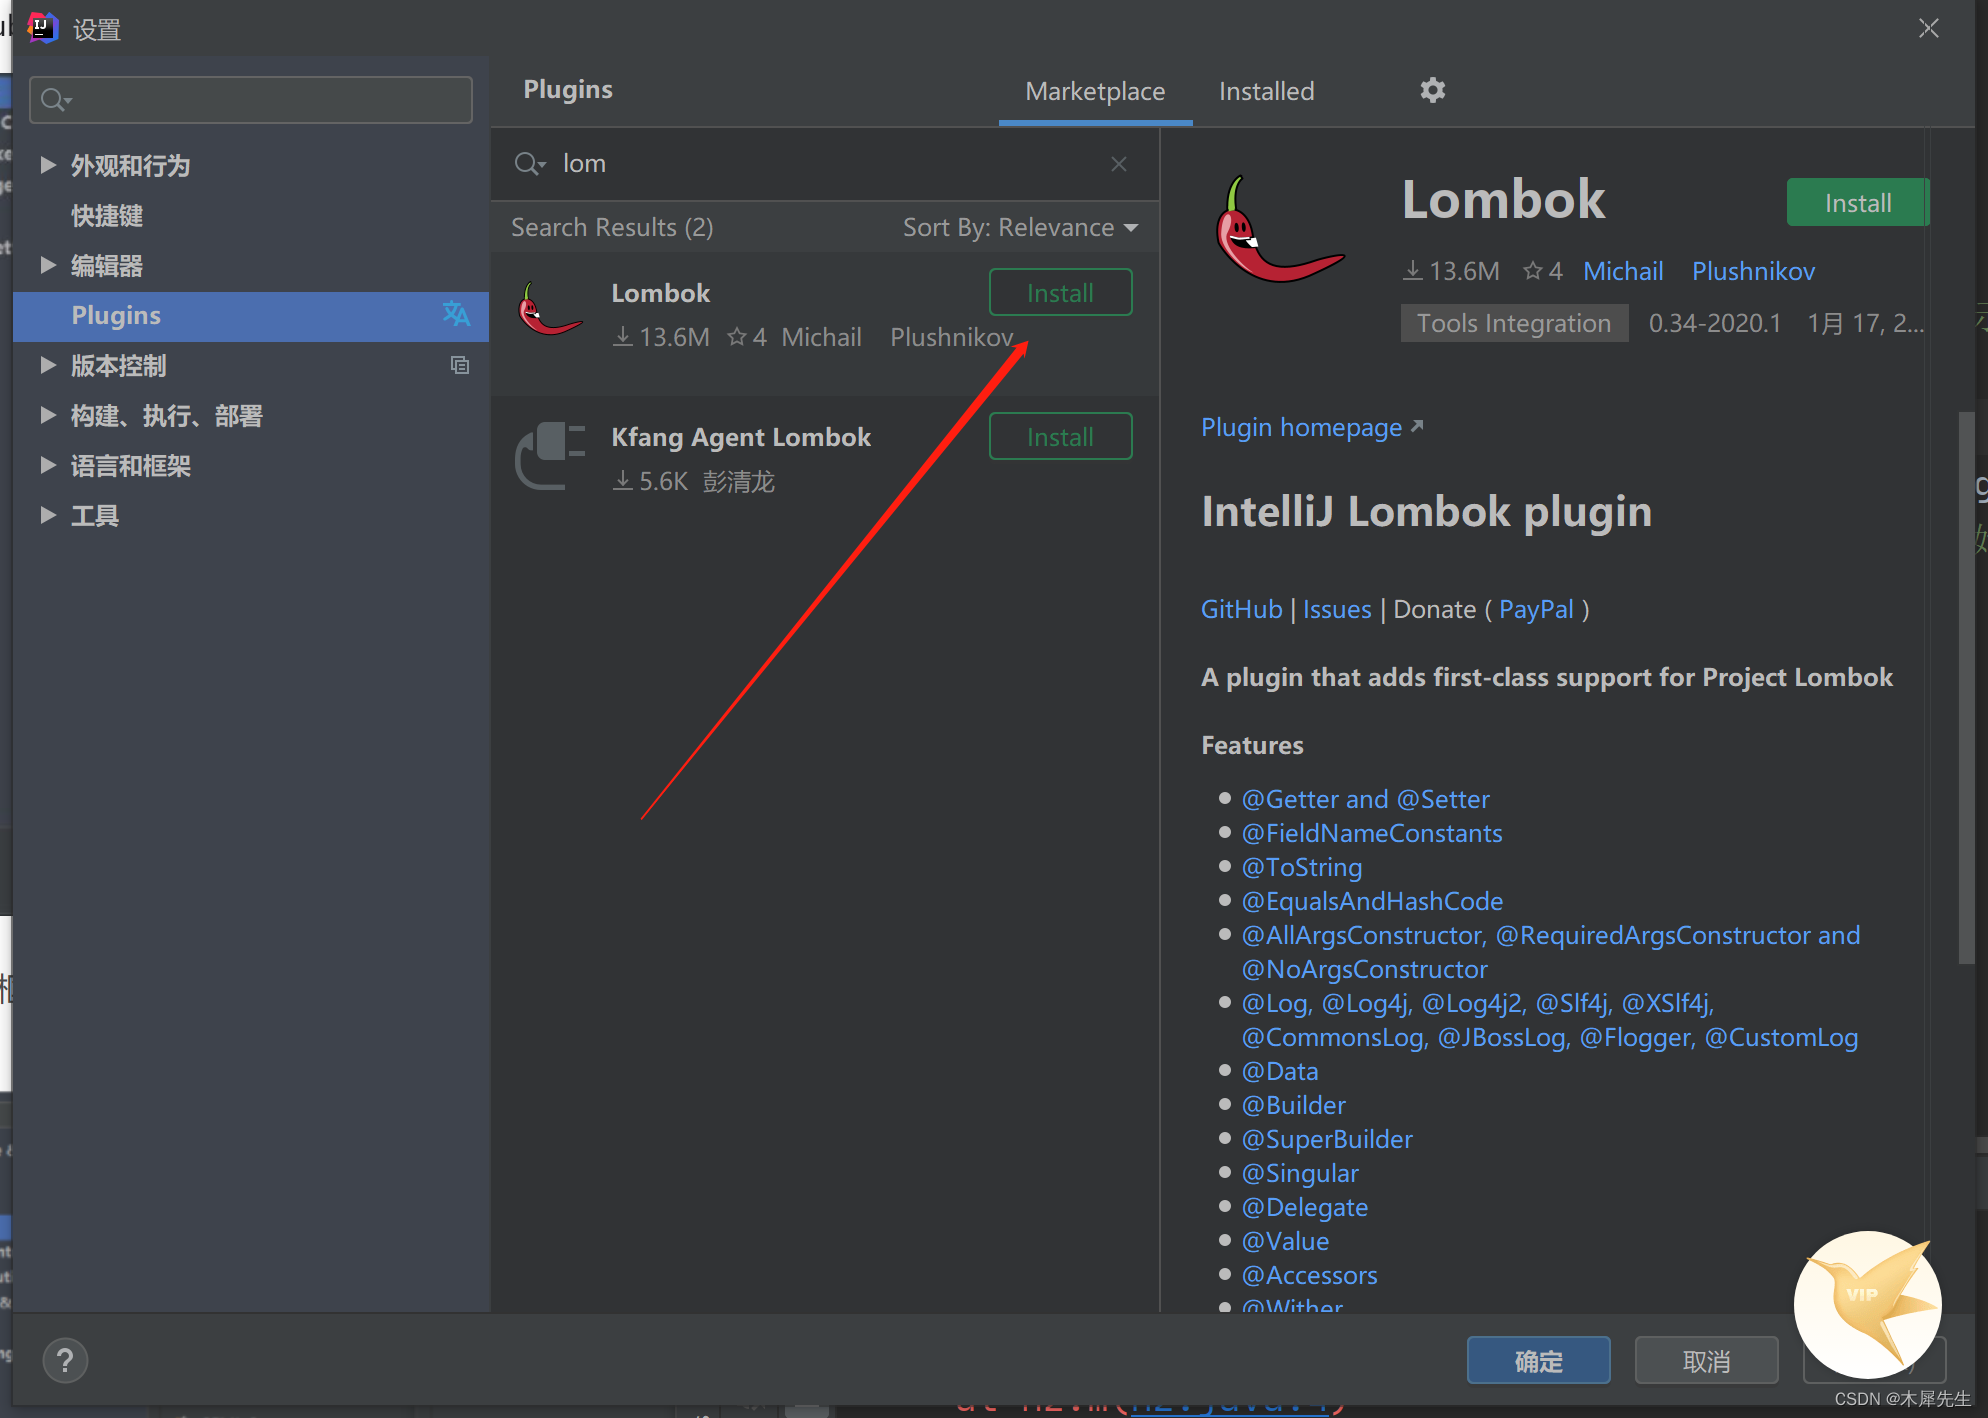Click the IntelliJ logo in title bar
Viewport: 1988px width, 1418px height.
point(42,28)
